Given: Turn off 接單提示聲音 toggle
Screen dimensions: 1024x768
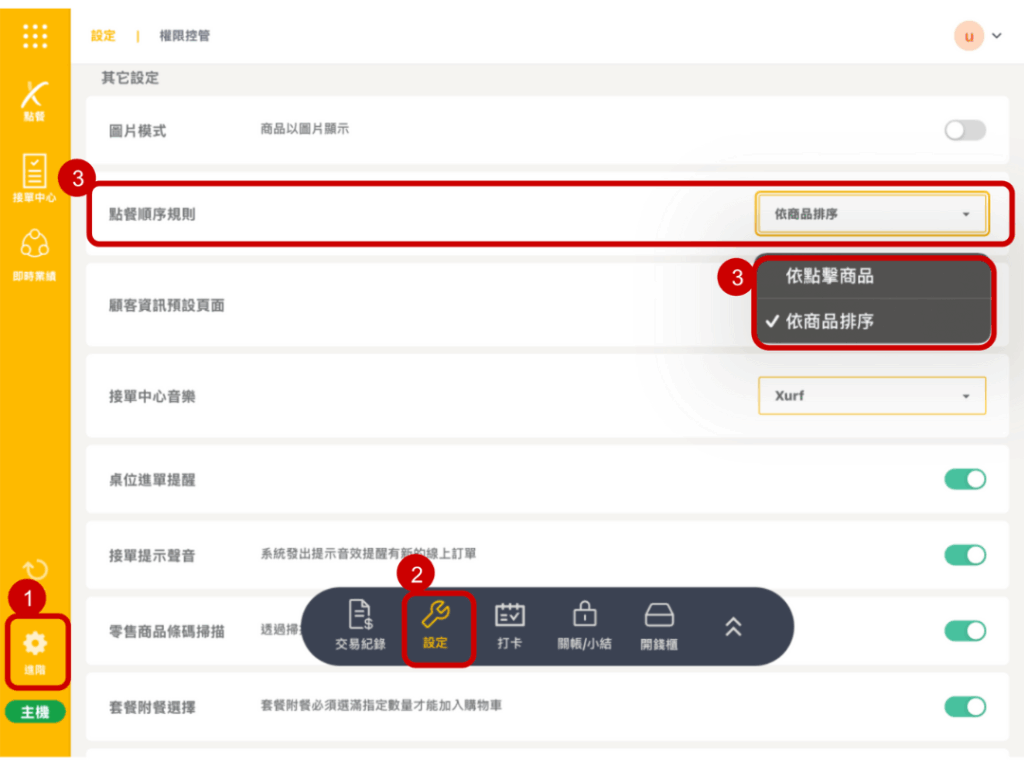Looking at the screenshot, I should click(965, 555).
